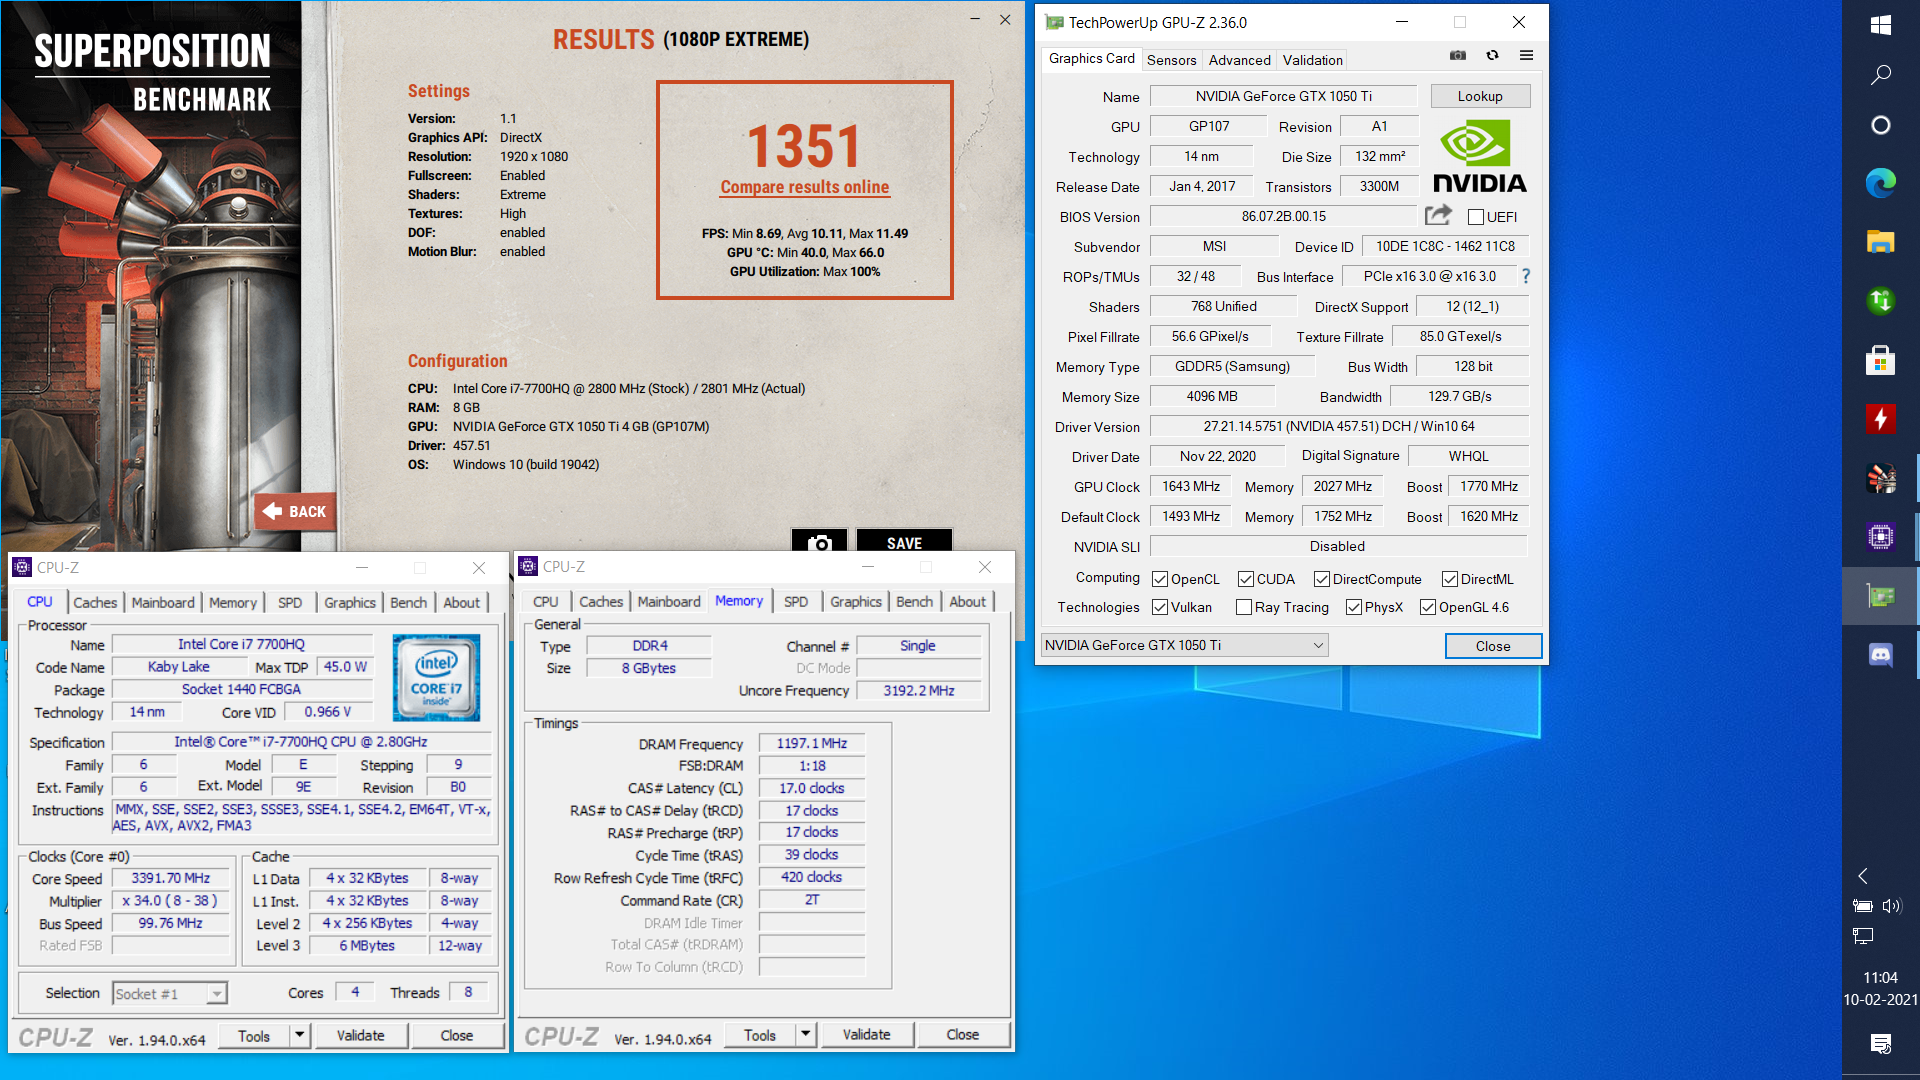Open Microsoft Store from taskbar
The height and width of the screenshot is (1080, 1920).
(1880, 360)
